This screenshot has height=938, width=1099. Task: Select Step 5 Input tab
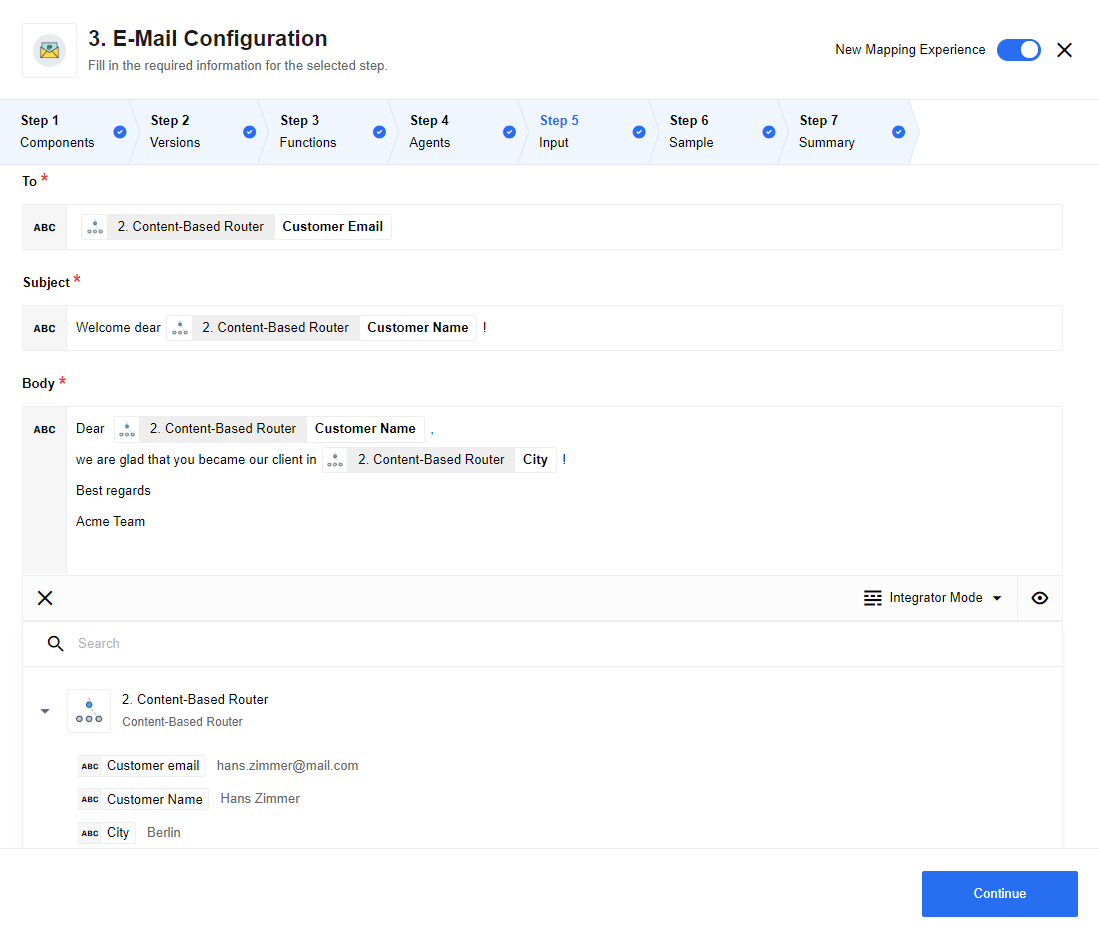tap(584, 132)
